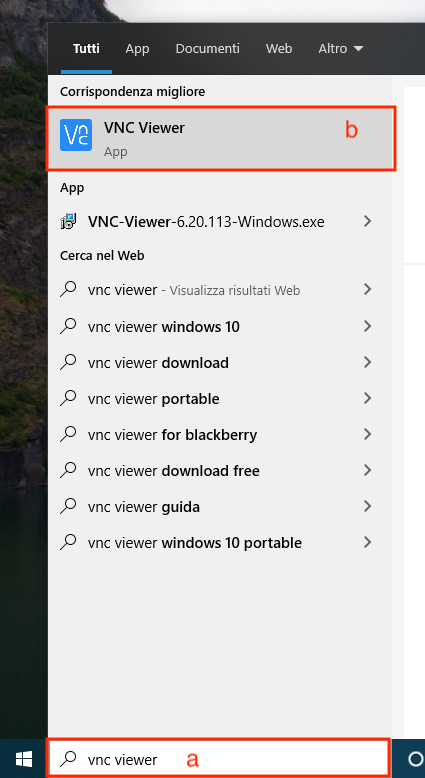Click magnifier icon beside 'vnc viewer guida'
Viewport: 425px width, 778px height.
68,506
